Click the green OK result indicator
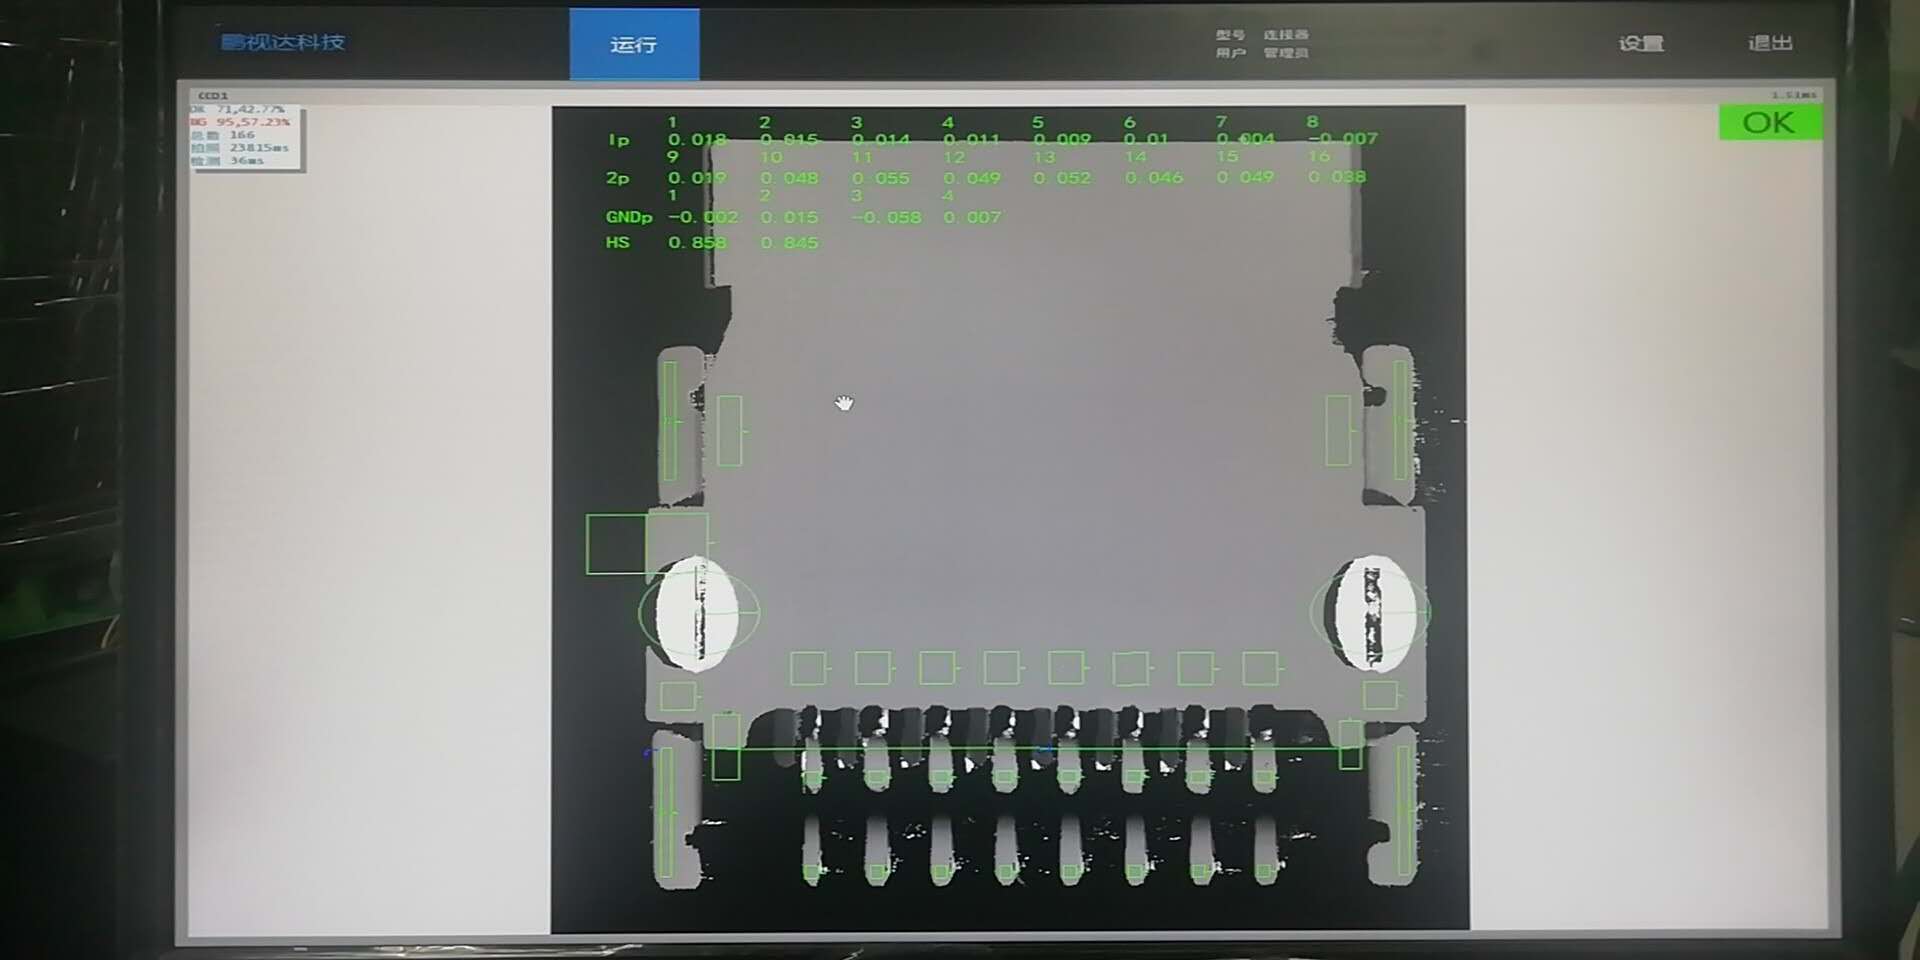The width and height of the screenshot is (1920, 960). click(x=1768, y=123)
